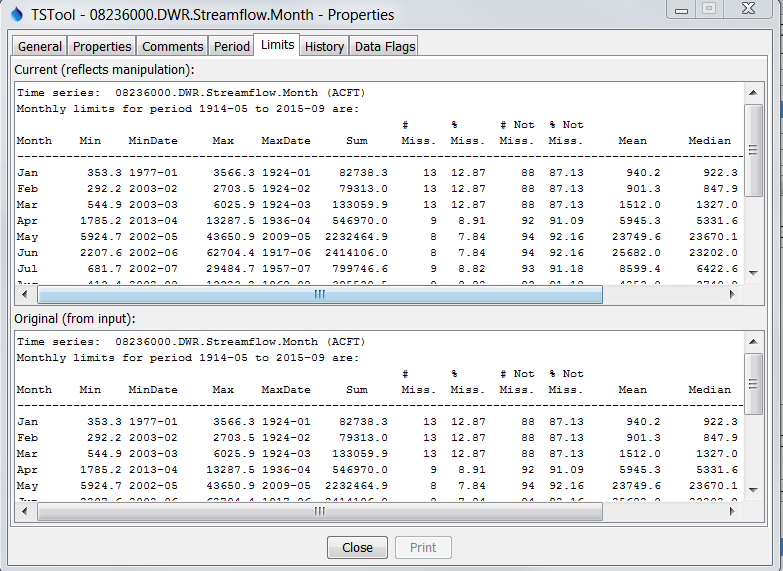Open the Data Flags tab
This screenshot has width=783, height=571.
point(385,46)
